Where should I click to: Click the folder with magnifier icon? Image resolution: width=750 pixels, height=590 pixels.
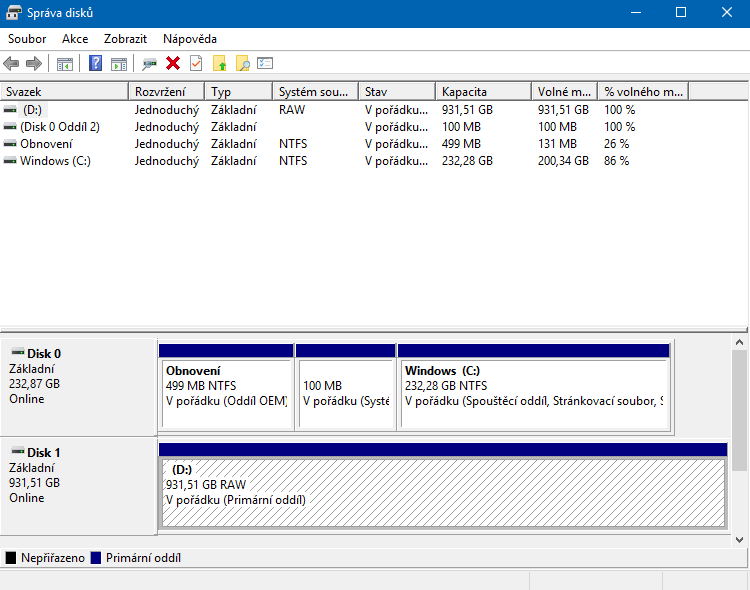point(242,64)
